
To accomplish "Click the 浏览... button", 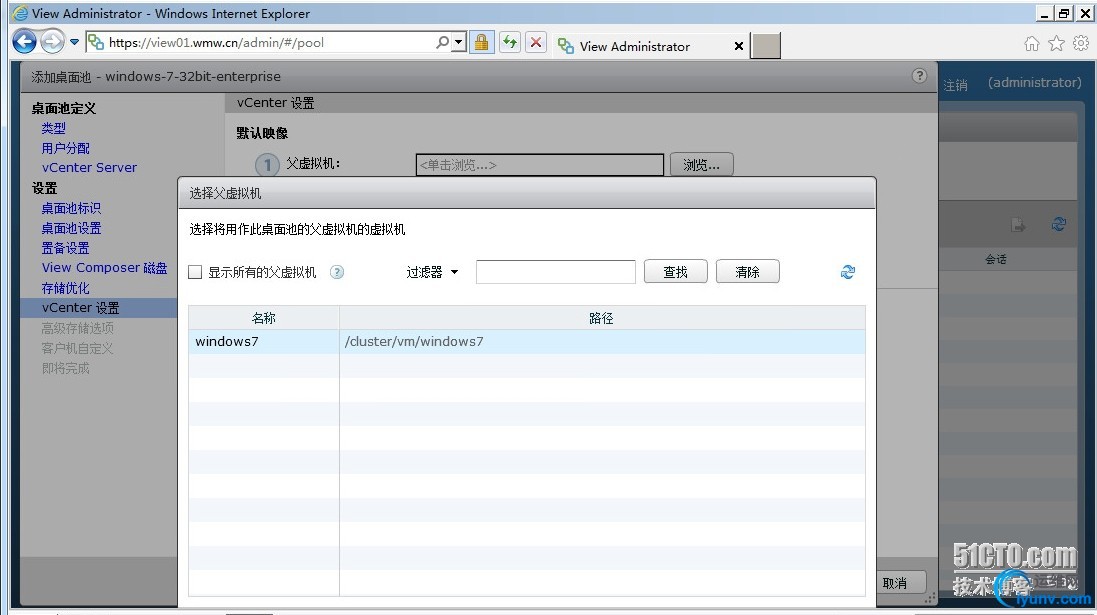I will pyautogui.click(x=701, y=164).
